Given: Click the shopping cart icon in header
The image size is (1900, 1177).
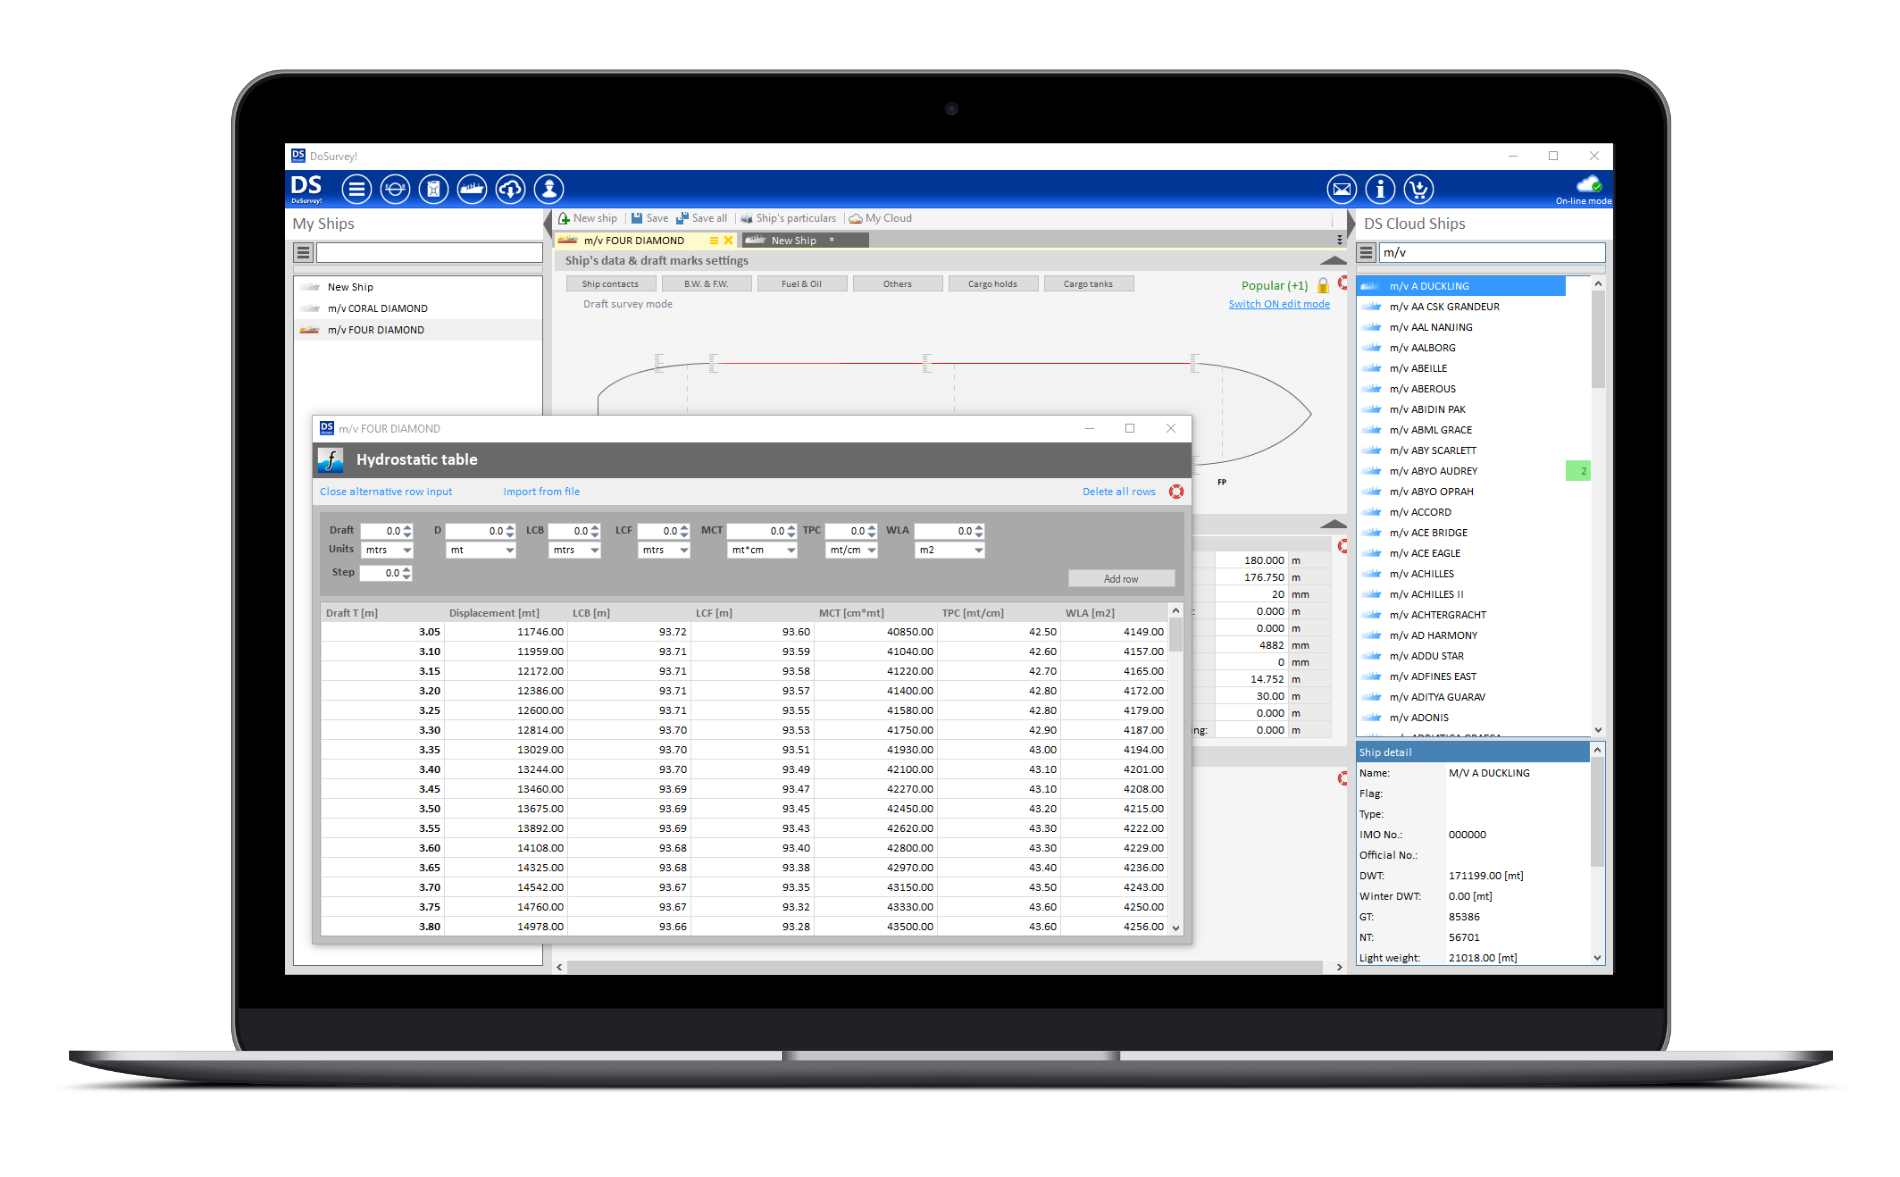Looking at the screenshot, I should 1418,189.
